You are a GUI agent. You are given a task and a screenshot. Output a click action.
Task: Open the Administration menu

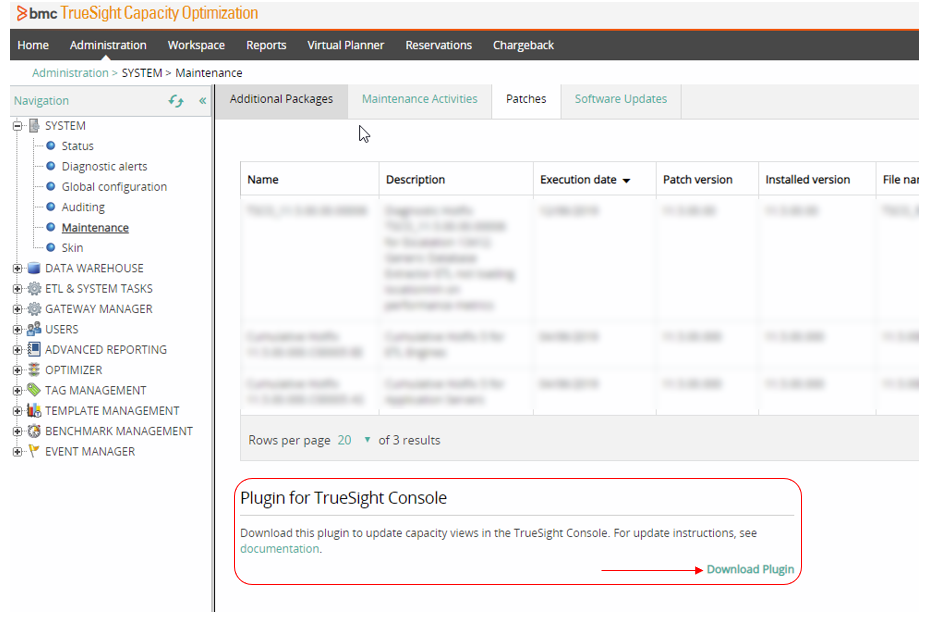click(x=108, y=45)
